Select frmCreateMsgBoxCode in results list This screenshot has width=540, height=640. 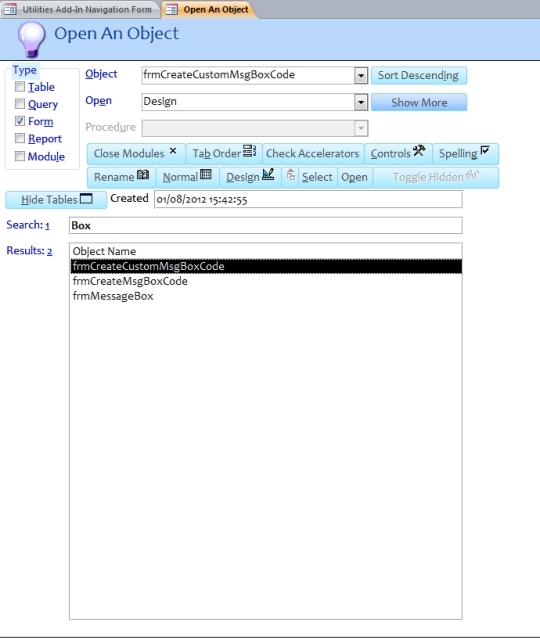[x=266, y=281]
